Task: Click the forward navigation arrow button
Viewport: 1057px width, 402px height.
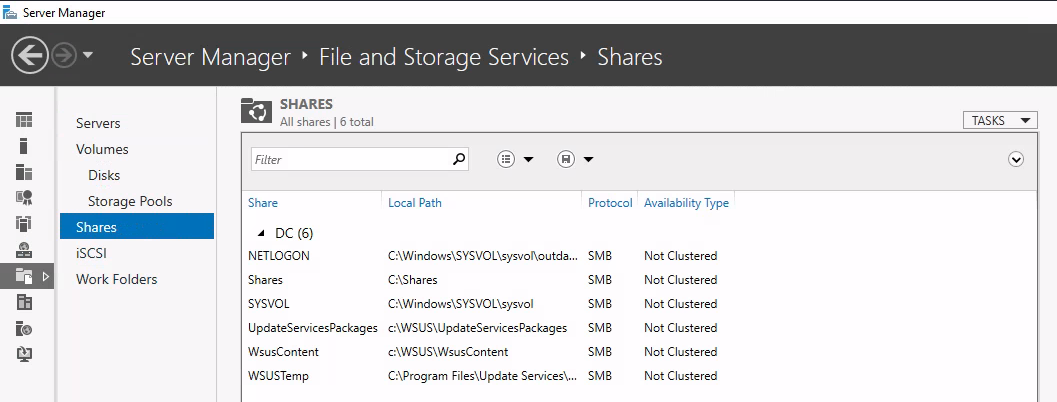Action: 64,56
